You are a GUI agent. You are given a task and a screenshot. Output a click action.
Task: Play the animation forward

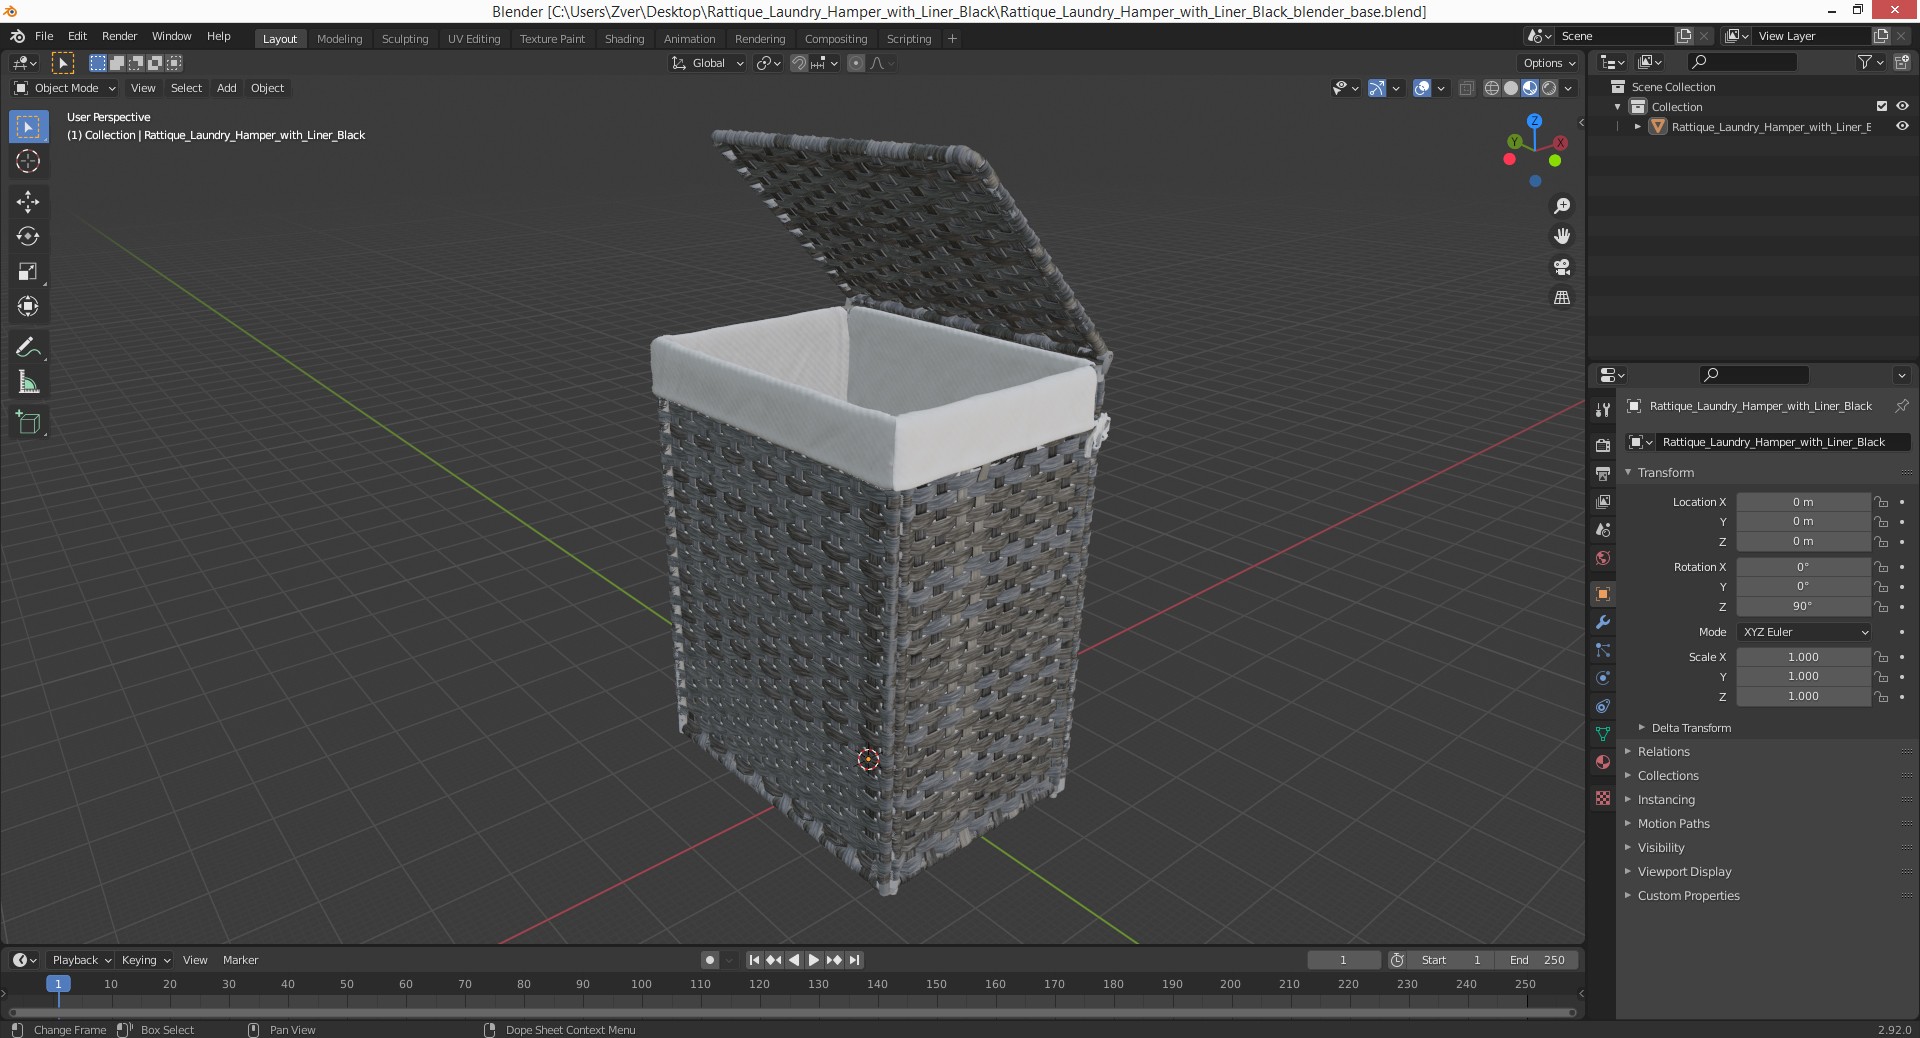814,960
